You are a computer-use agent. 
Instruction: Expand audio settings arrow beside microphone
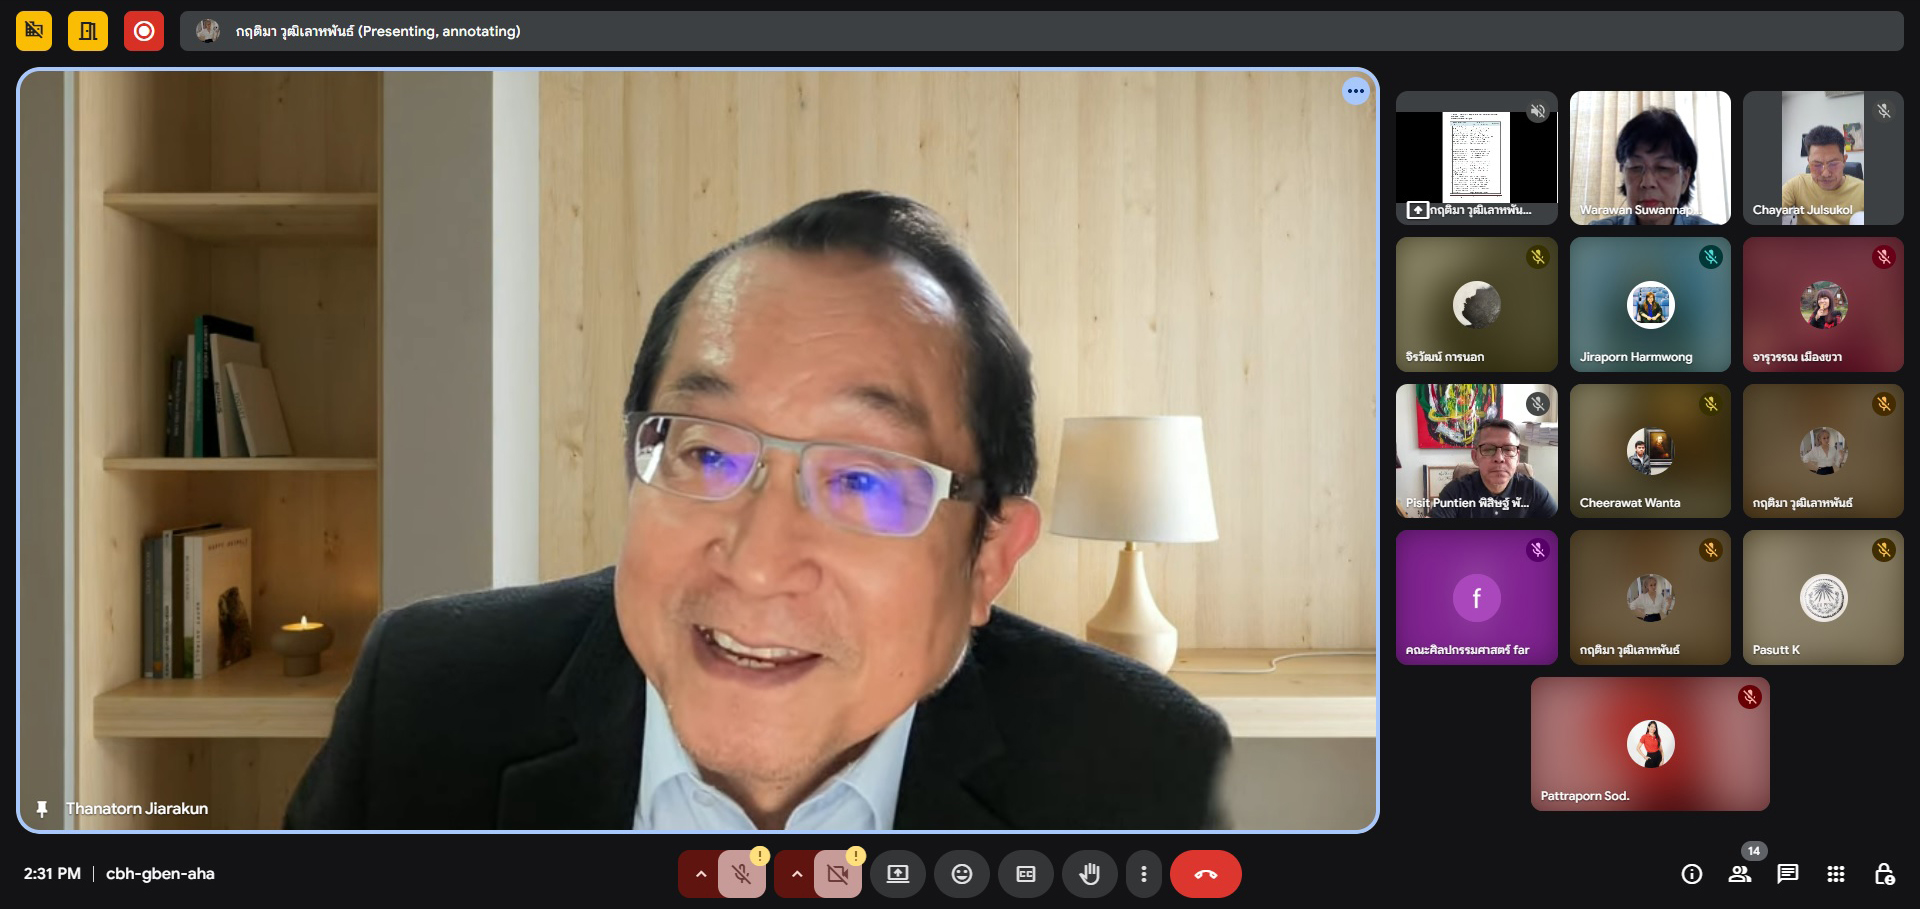(700, 874)
